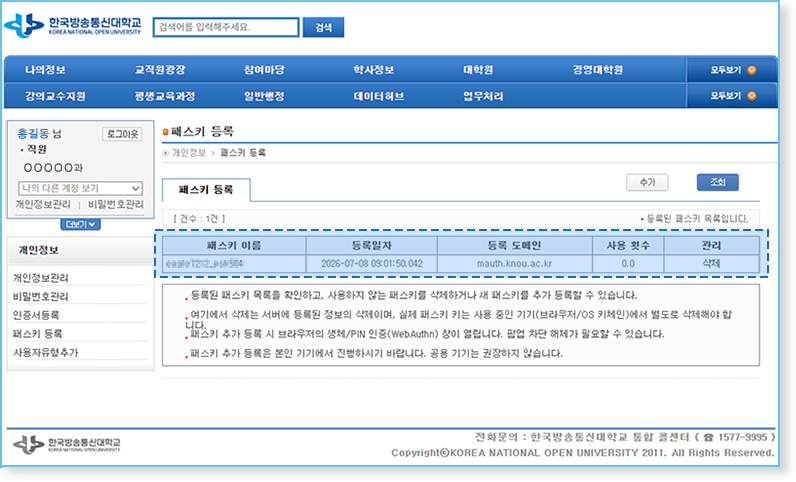
Task: Open the 나의정보 menu
Action: point(45,70)
